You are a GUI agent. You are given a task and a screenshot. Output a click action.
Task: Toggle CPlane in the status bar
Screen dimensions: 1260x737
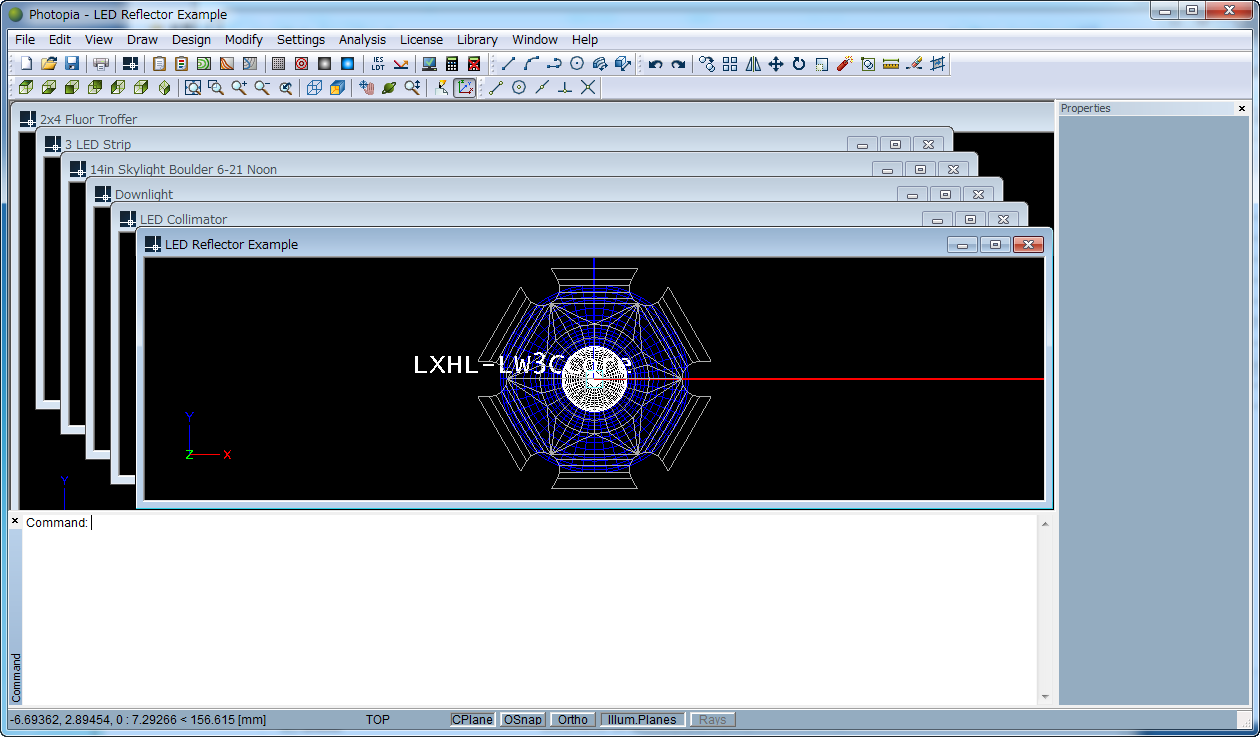tap(472, 719)
